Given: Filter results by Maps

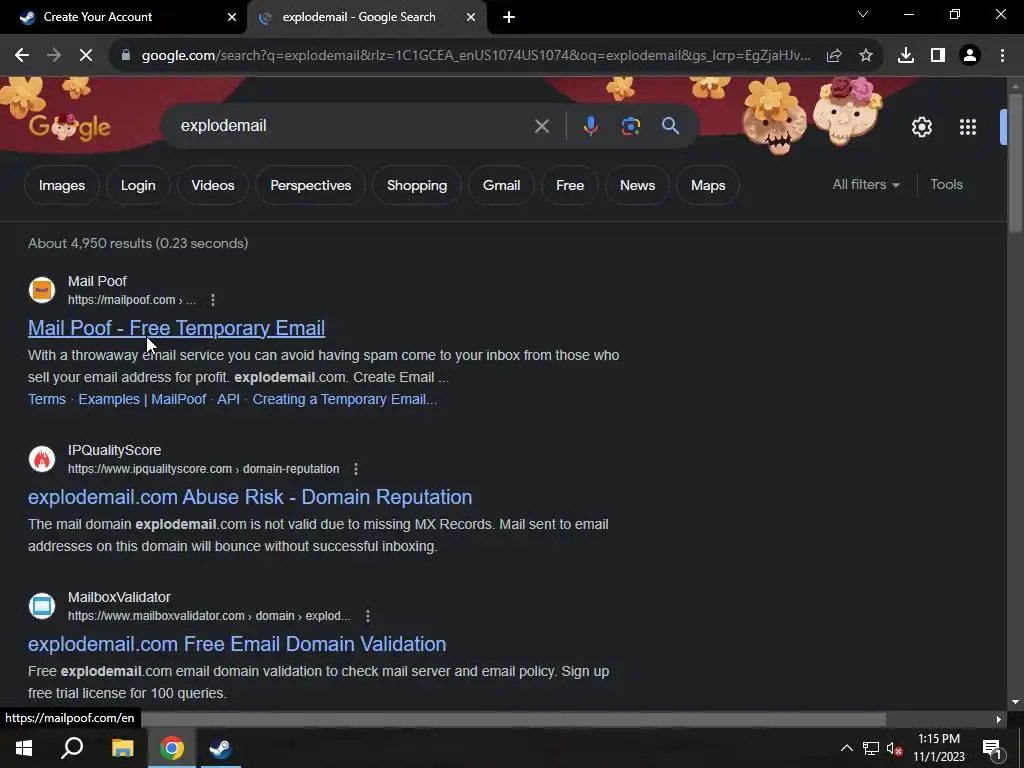Looking at the screenshot, I should pyautogui.click(x=708, y=185).
